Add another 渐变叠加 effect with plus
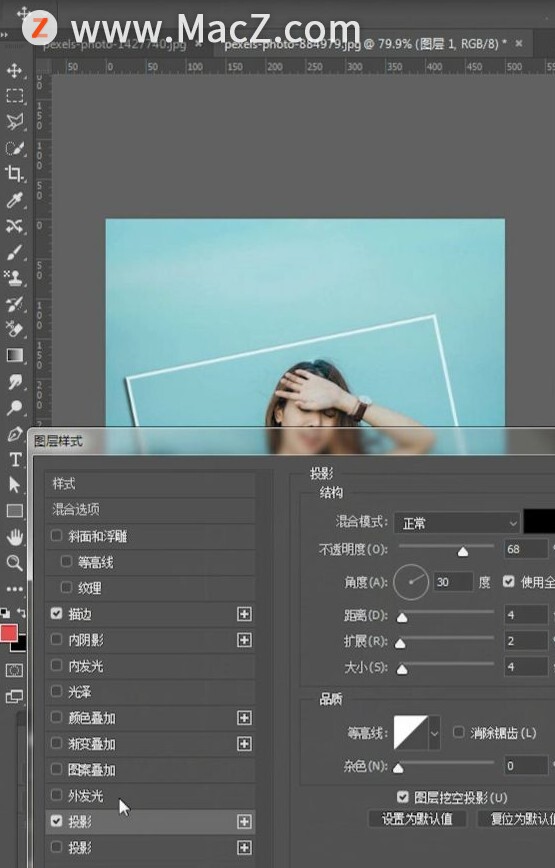 [x=244, y=743]
